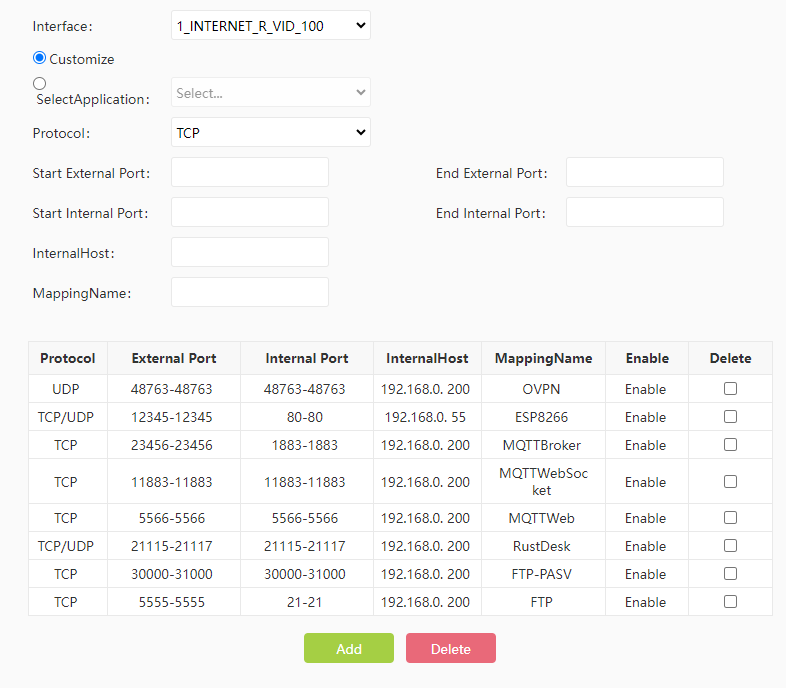Screen dimensions: 786x688
Task: Click the MappingName column header
Action: [543, 359]
